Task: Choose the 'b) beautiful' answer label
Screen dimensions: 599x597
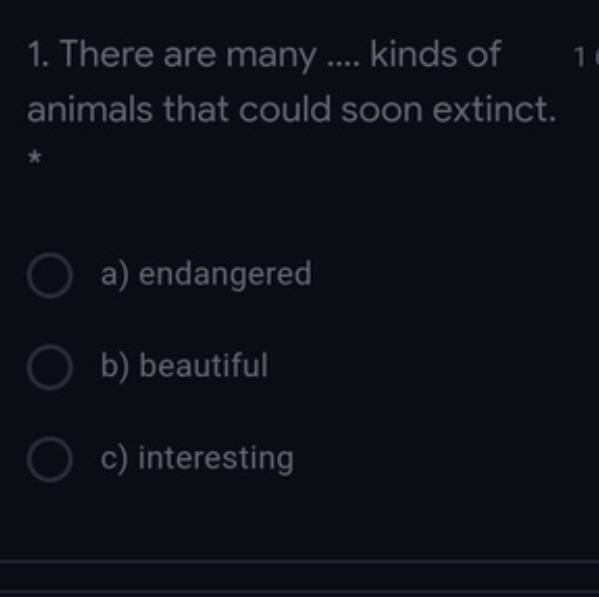Action: pyautogui.click(x=185, y=366)
